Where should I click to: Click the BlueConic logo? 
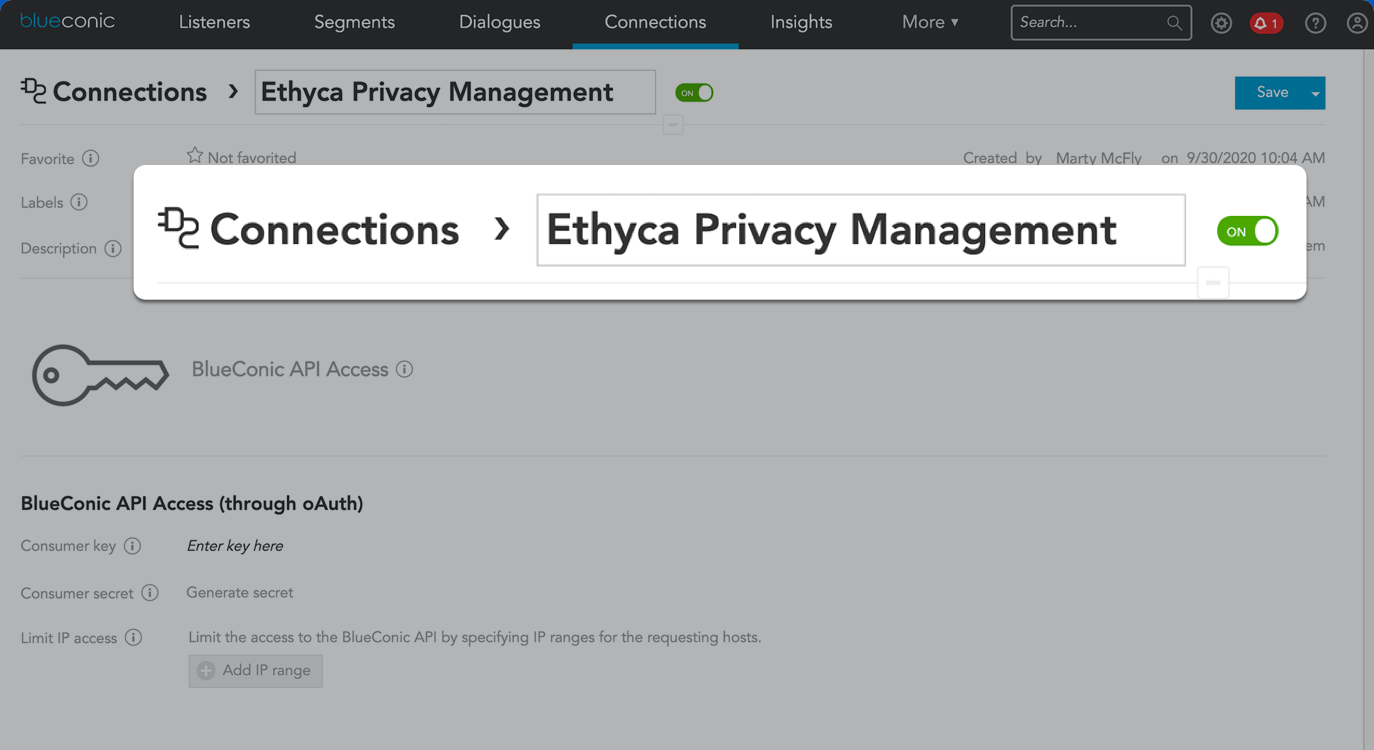(x=67, y=21)
